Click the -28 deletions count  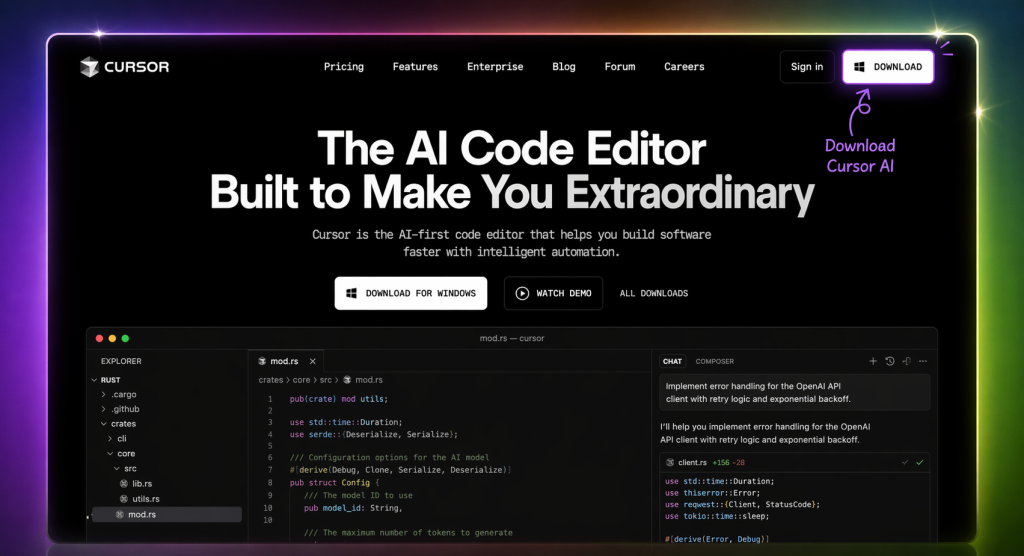(x=738, y=463)
